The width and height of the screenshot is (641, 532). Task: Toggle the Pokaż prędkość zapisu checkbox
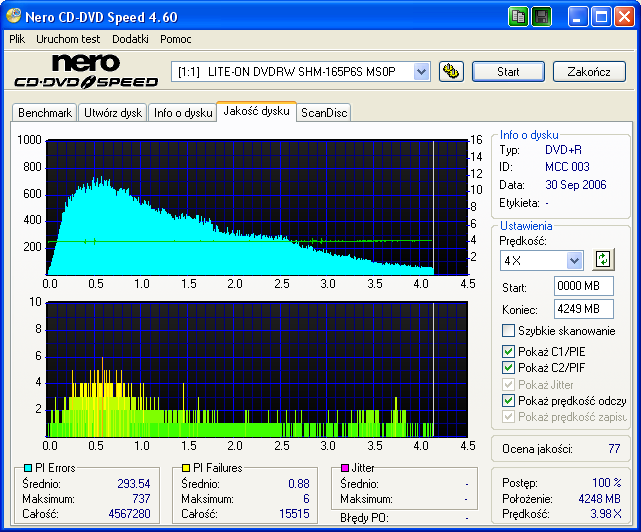coord(508,417)
